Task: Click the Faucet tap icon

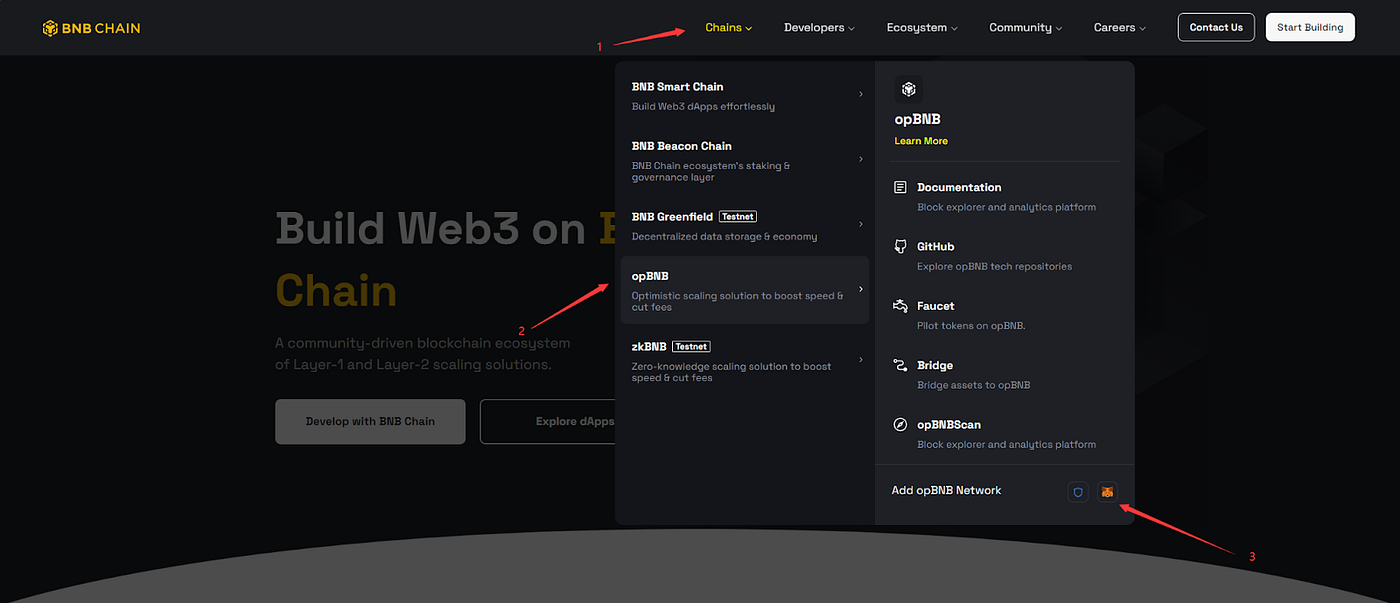Action: pyautogui.click(x=900, y=306)
